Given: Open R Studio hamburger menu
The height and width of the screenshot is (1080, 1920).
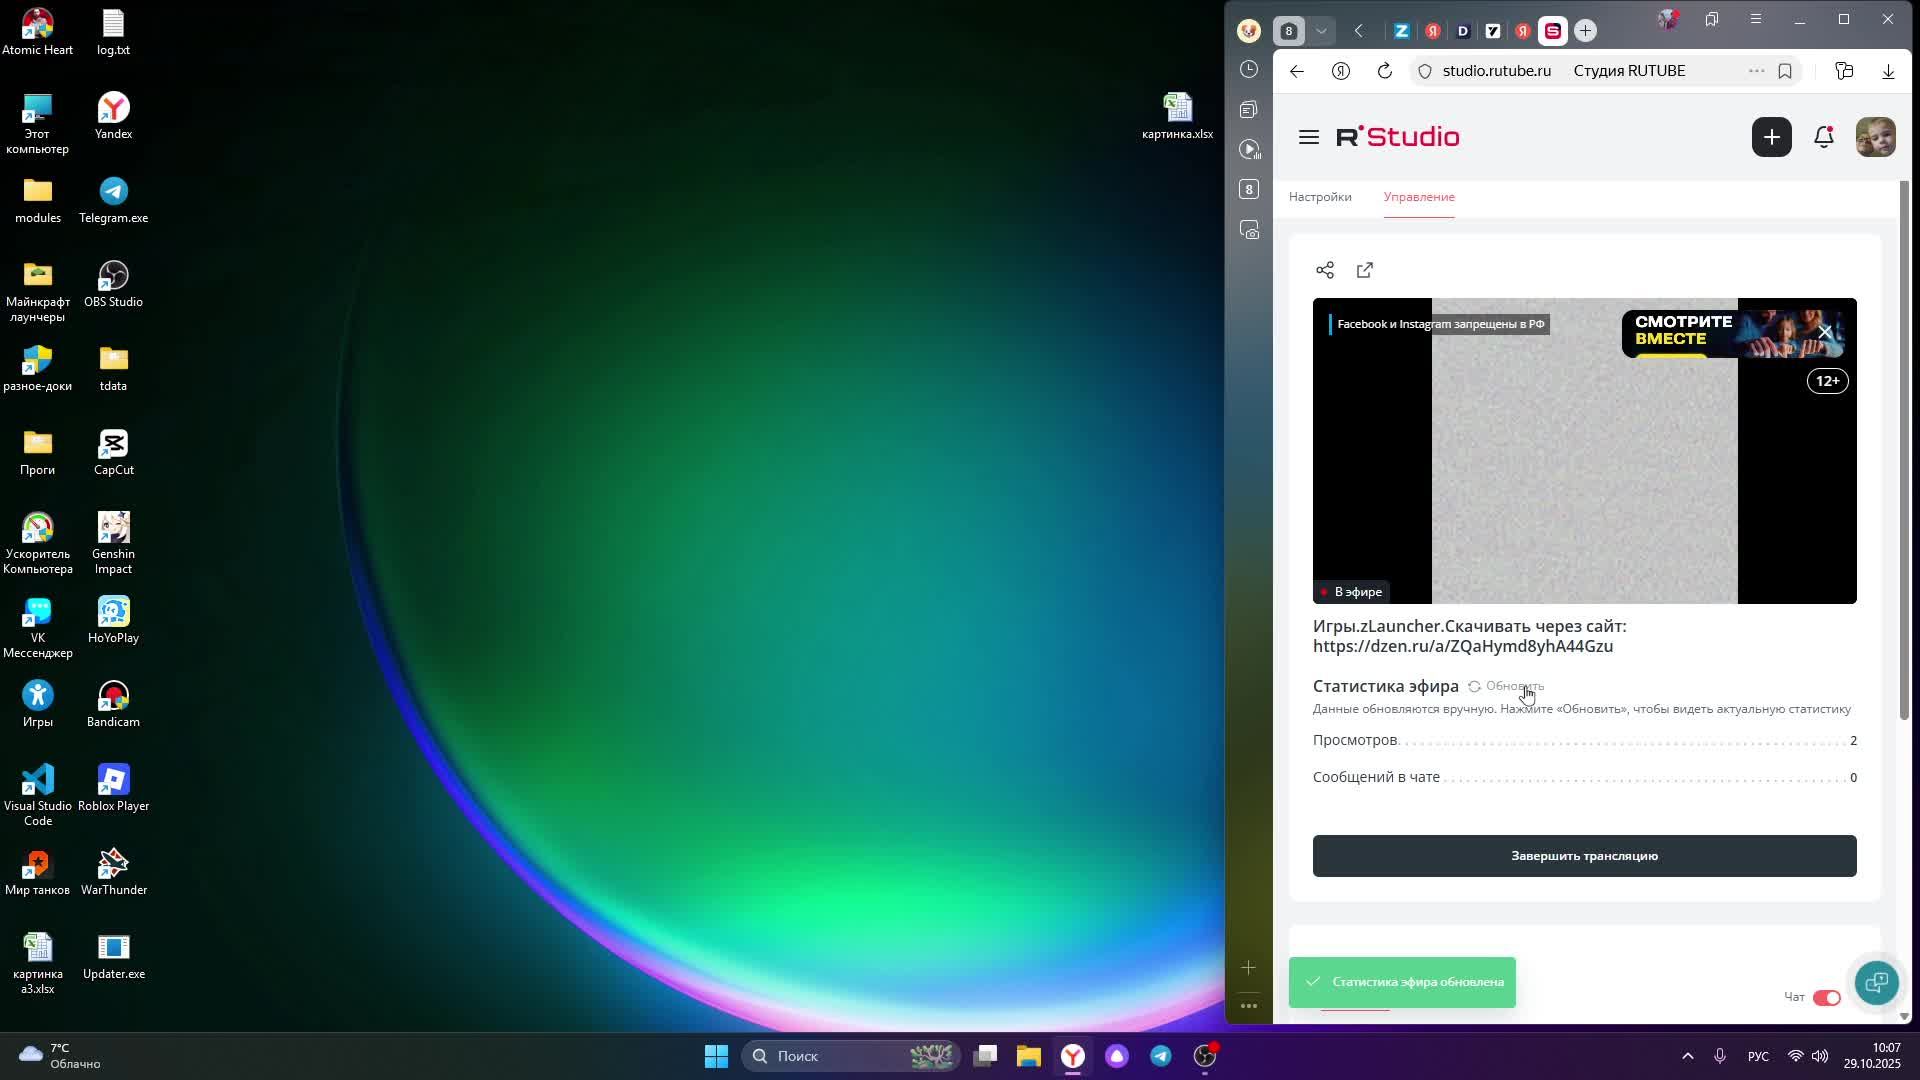Looking at the screenshot, I should pyautogui.click(x=1309, y=137).
